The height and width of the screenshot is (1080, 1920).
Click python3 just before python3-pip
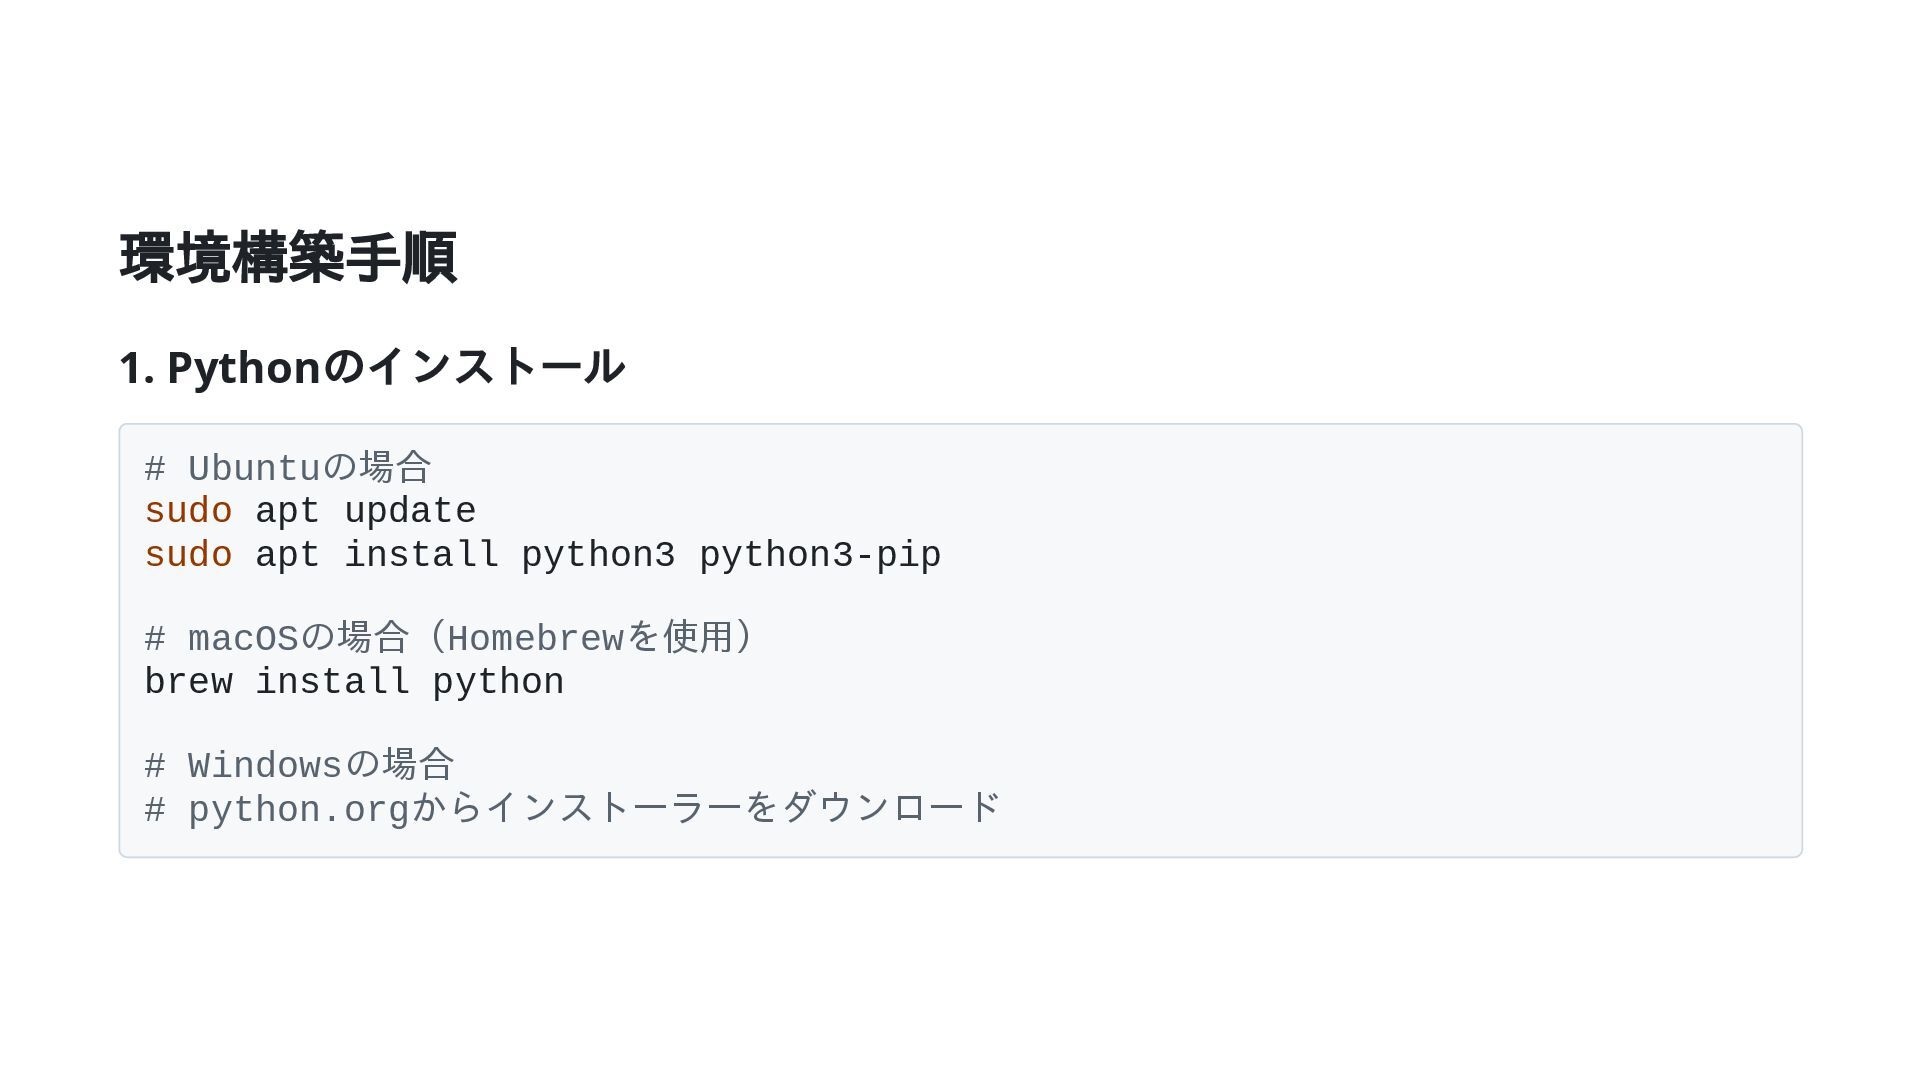click(598, 556)
